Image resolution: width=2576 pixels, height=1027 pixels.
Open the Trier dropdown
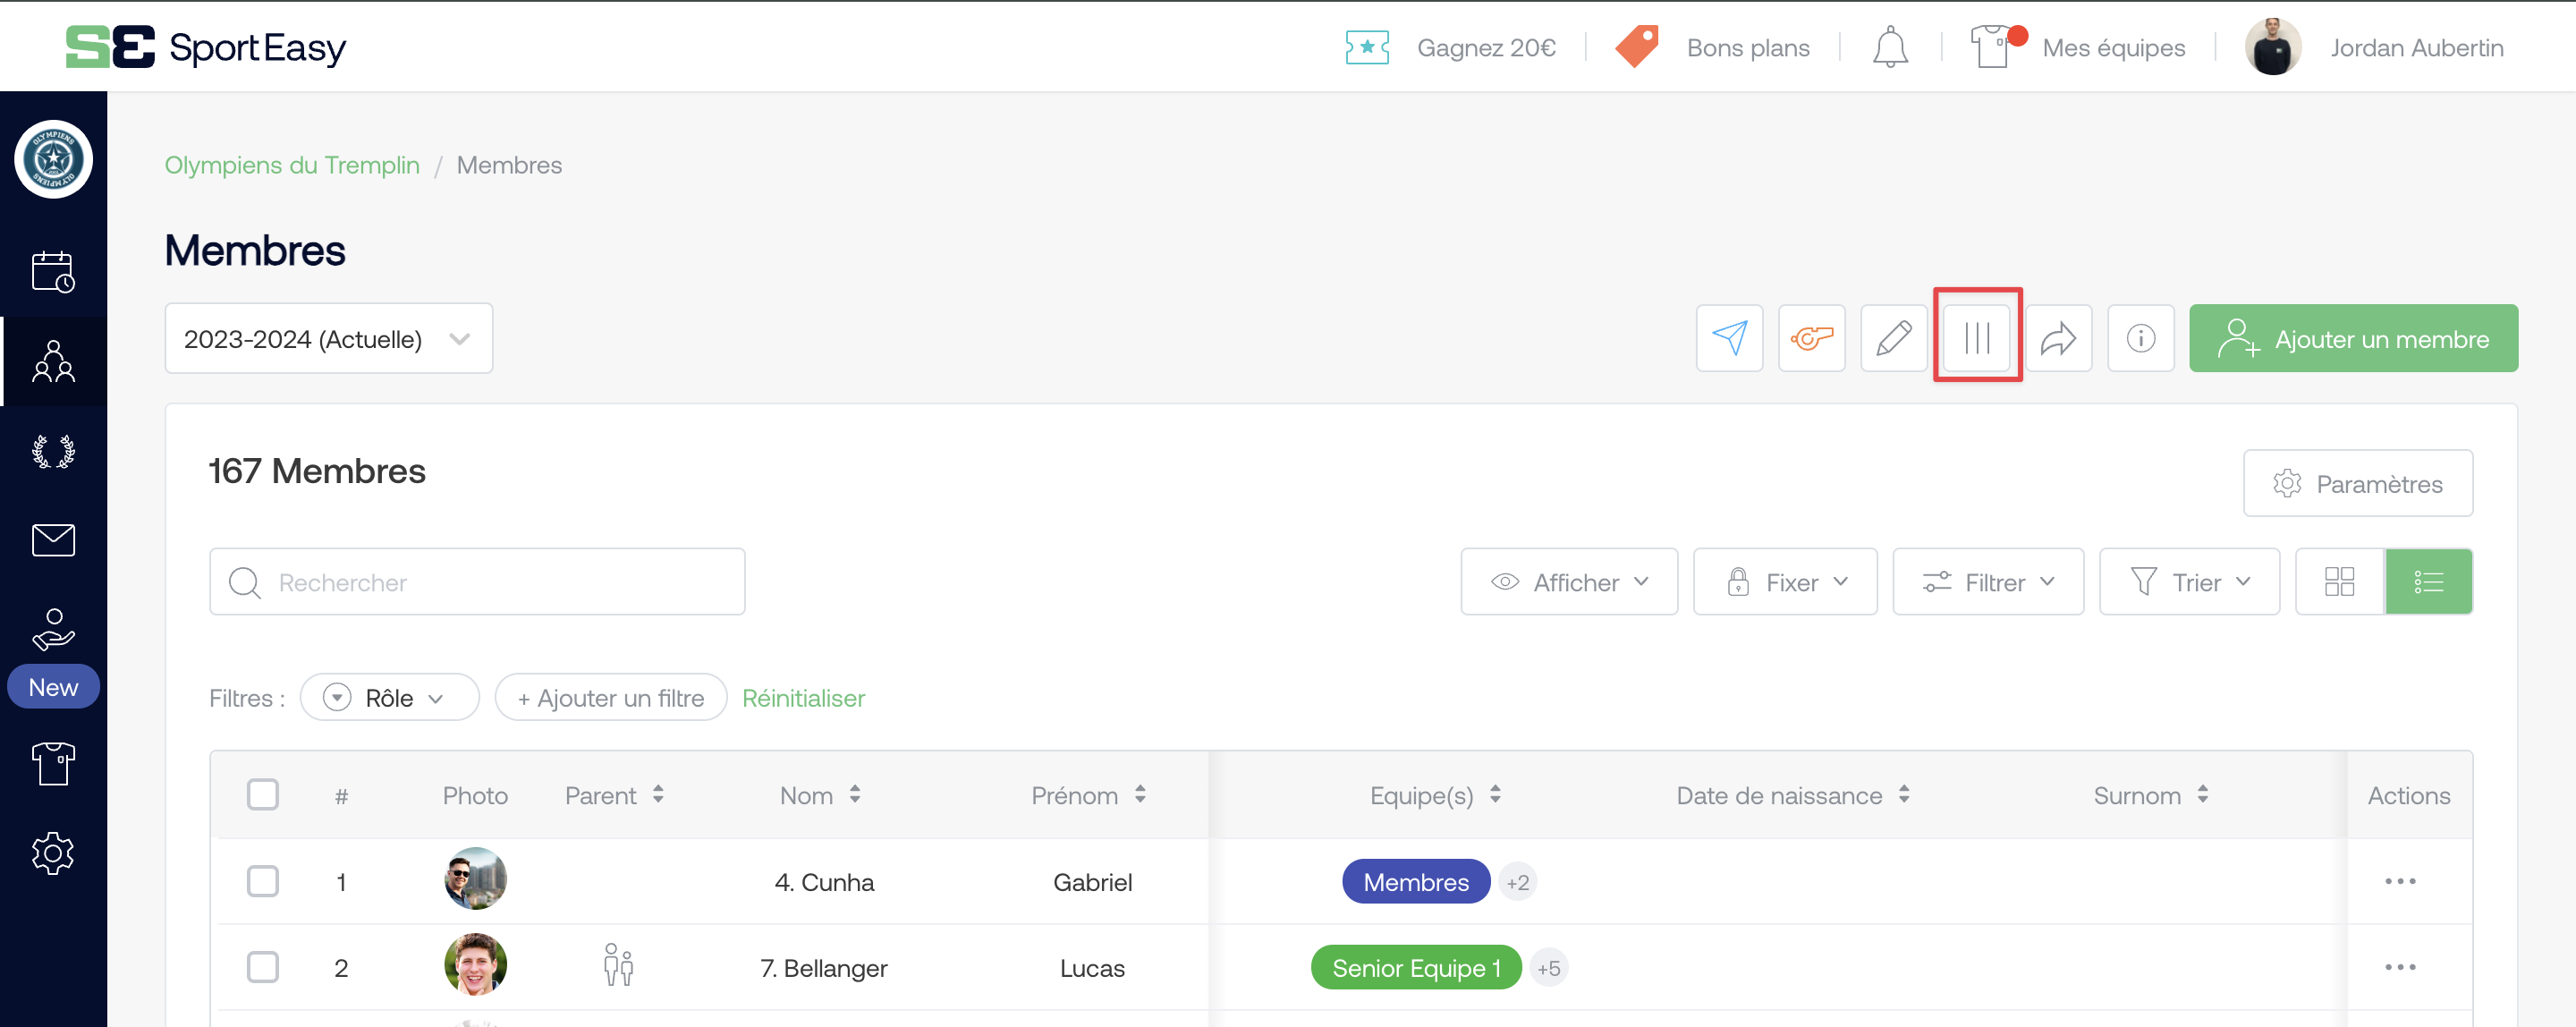coord(2188,581)
